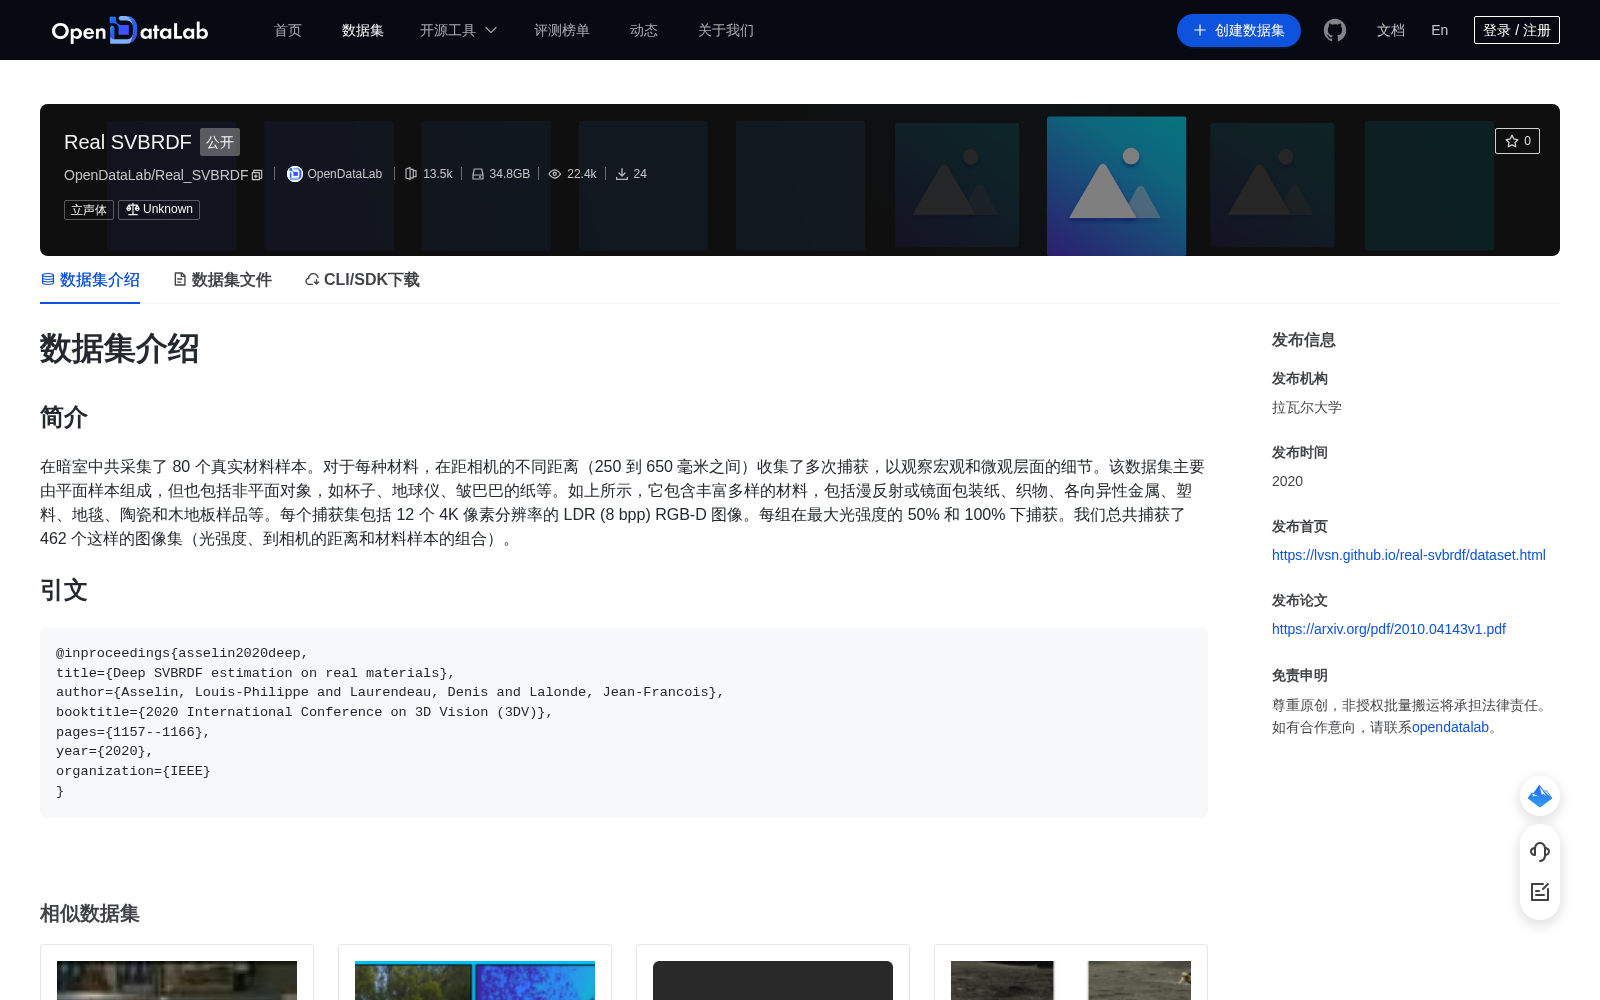The height and width of the screenshot is (1000, 1600).
Task: Click the OpenDataLab publisher name
Action: coord(345,174)
